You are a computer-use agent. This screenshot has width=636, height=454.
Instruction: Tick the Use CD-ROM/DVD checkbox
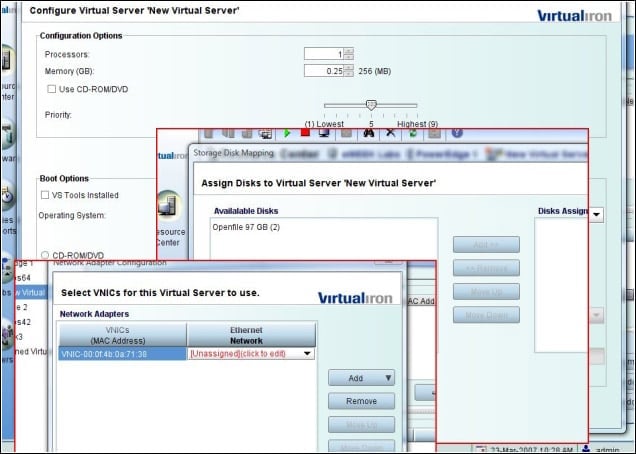tap(52, 89)
